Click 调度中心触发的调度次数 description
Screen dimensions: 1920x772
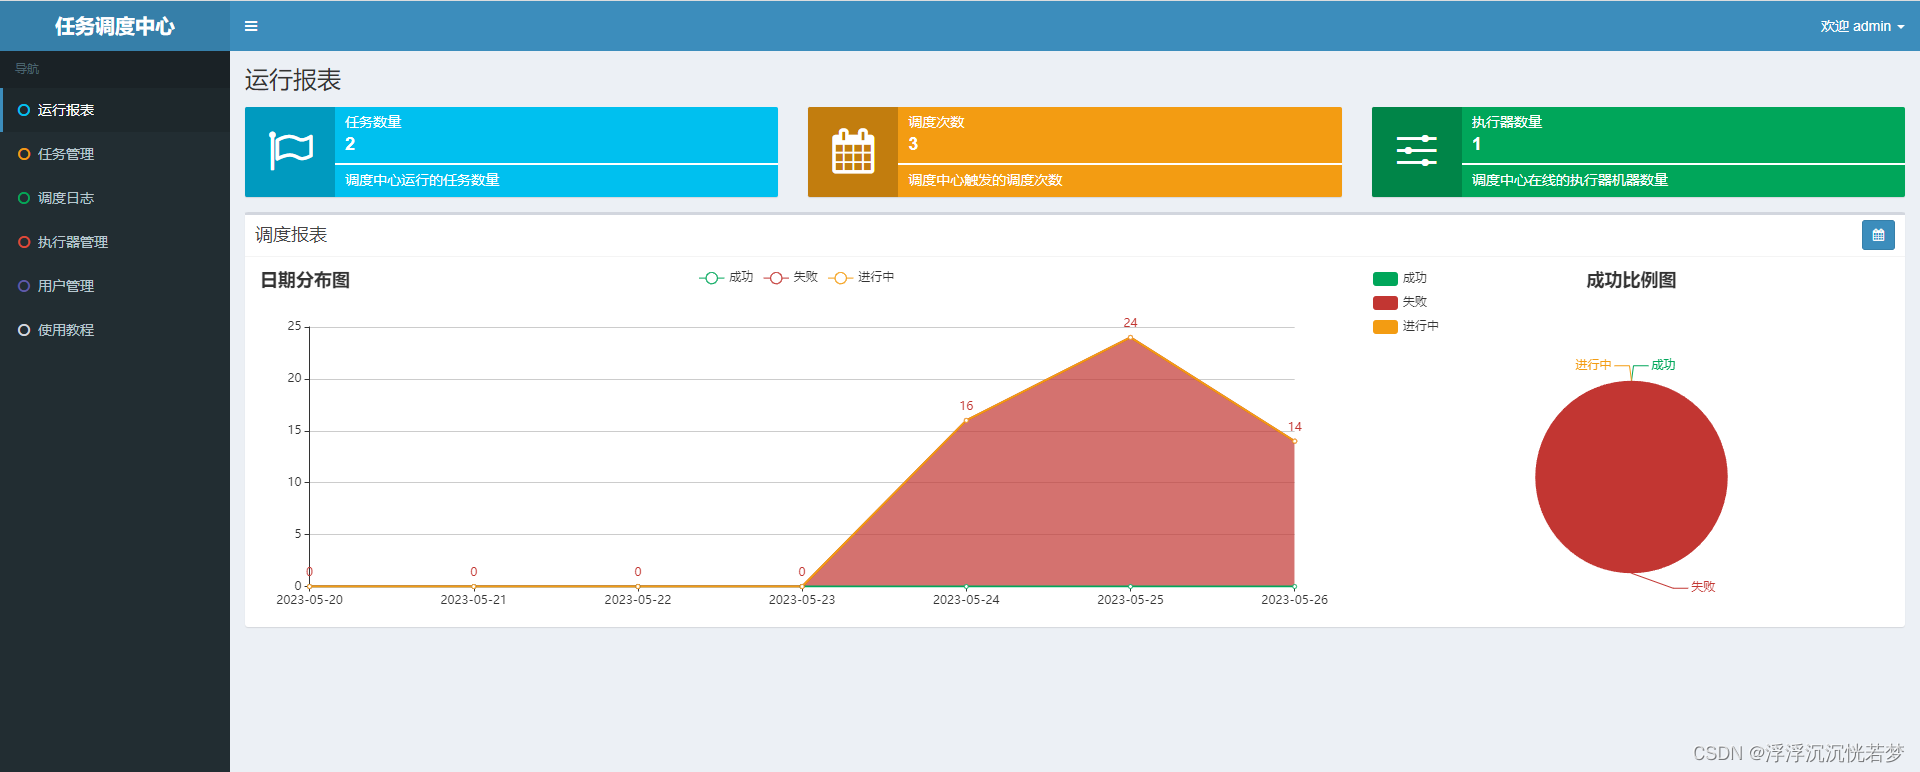click(x=985, y=180)
